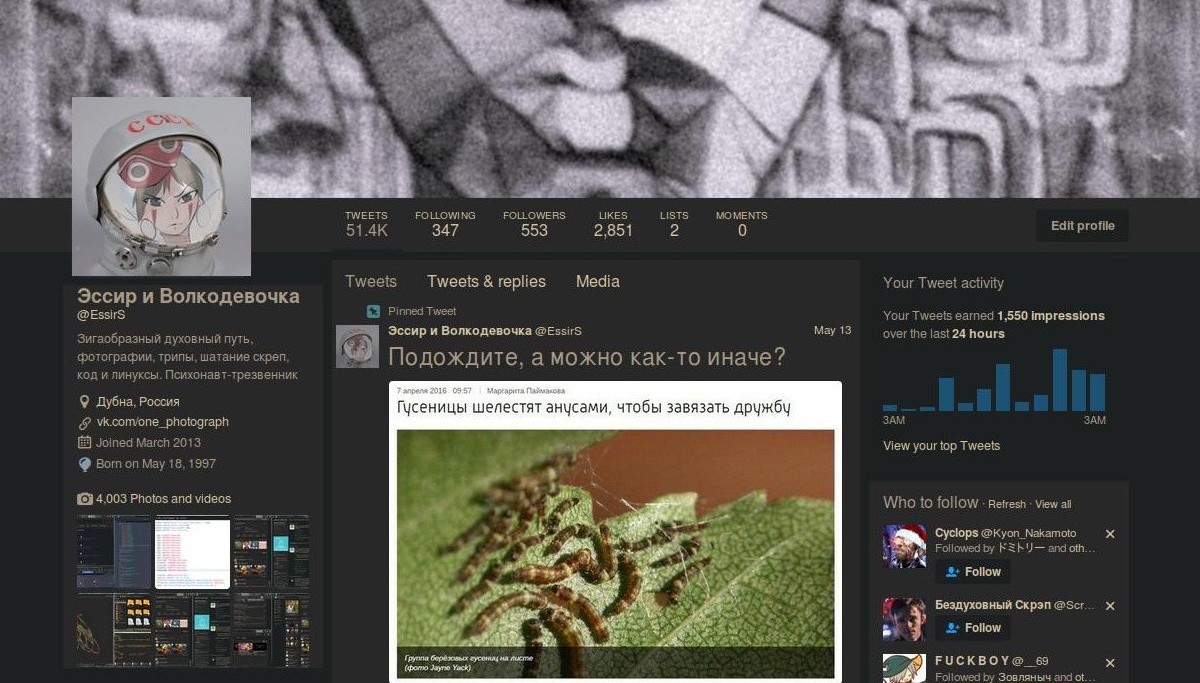This screenshot has height=683, width=1200.
Task: Click the profile bio text in sidebar
Action: click(187, 357)
